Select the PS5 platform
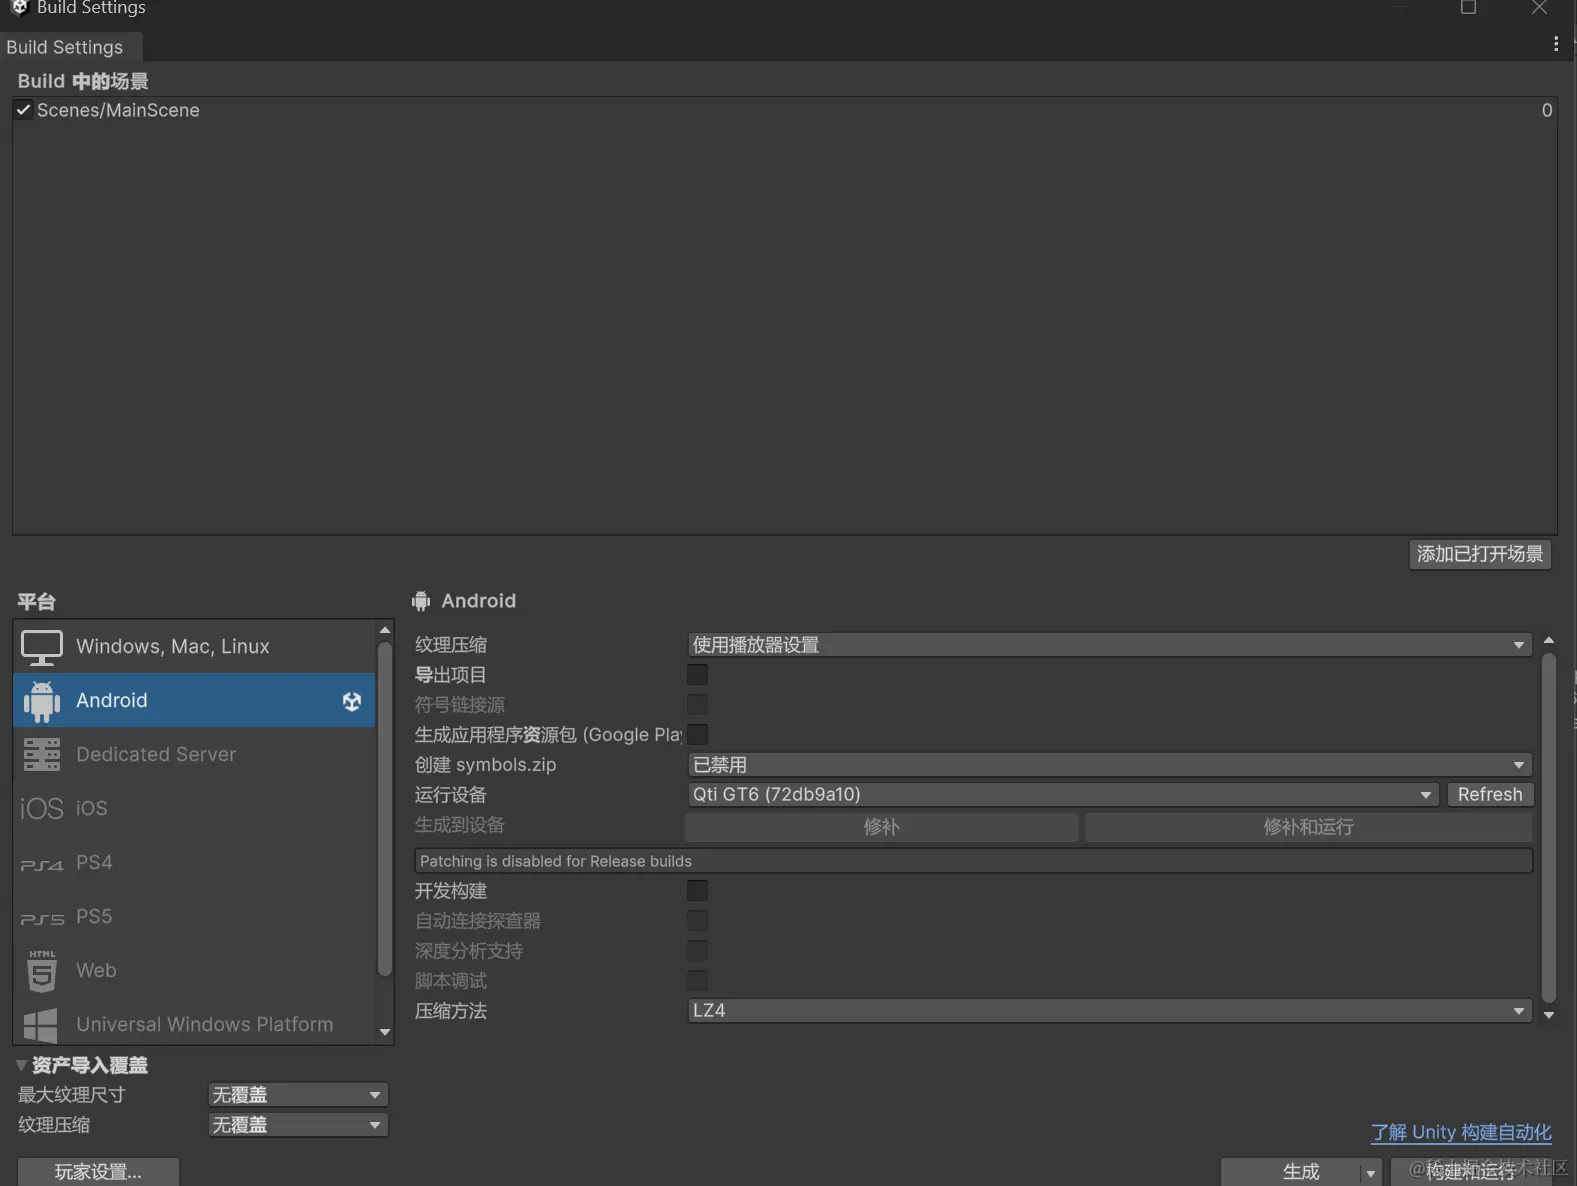Screen dimensions: 1577x1186 194,917
